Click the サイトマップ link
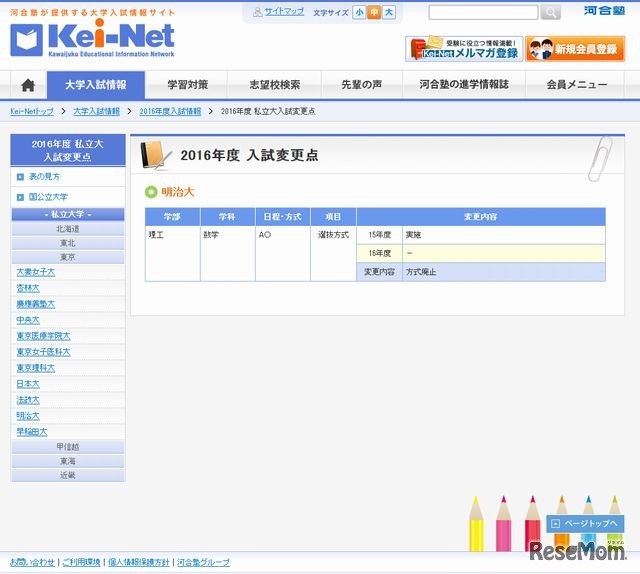The width and height of the screenshot is (640, 574). pyautogui.click(x=284, y=12)
